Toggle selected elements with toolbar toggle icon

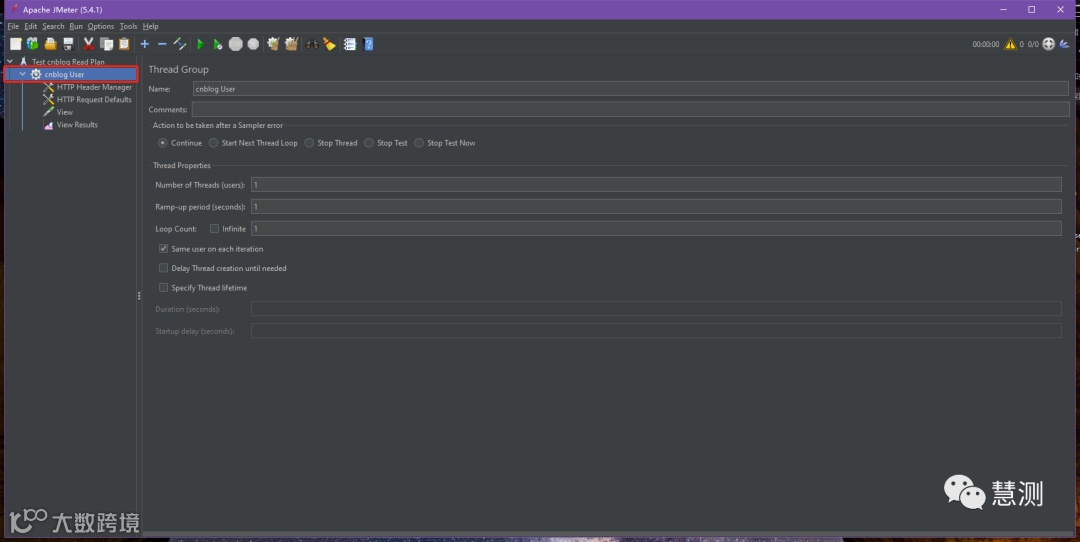point(180,44)
